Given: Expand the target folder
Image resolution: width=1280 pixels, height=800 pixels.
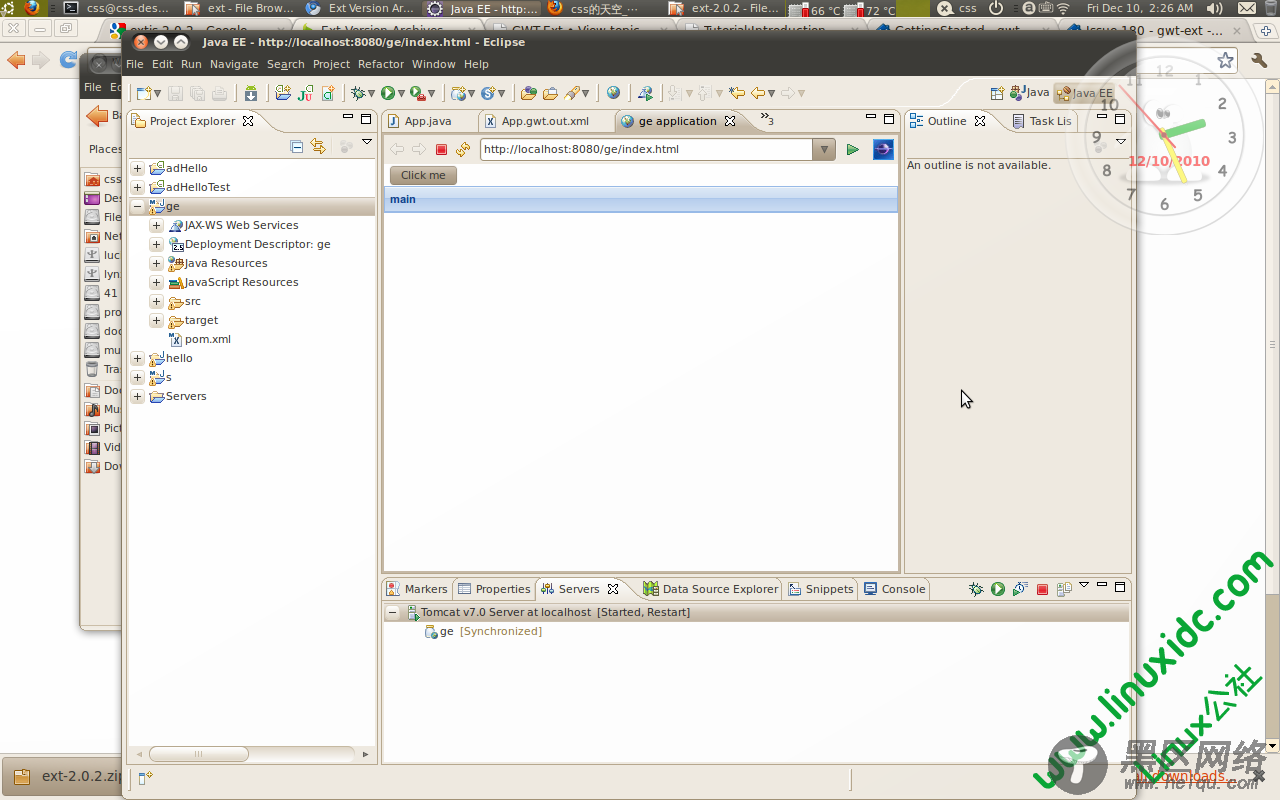Looking at the screenshot, I should coord(156,320).
